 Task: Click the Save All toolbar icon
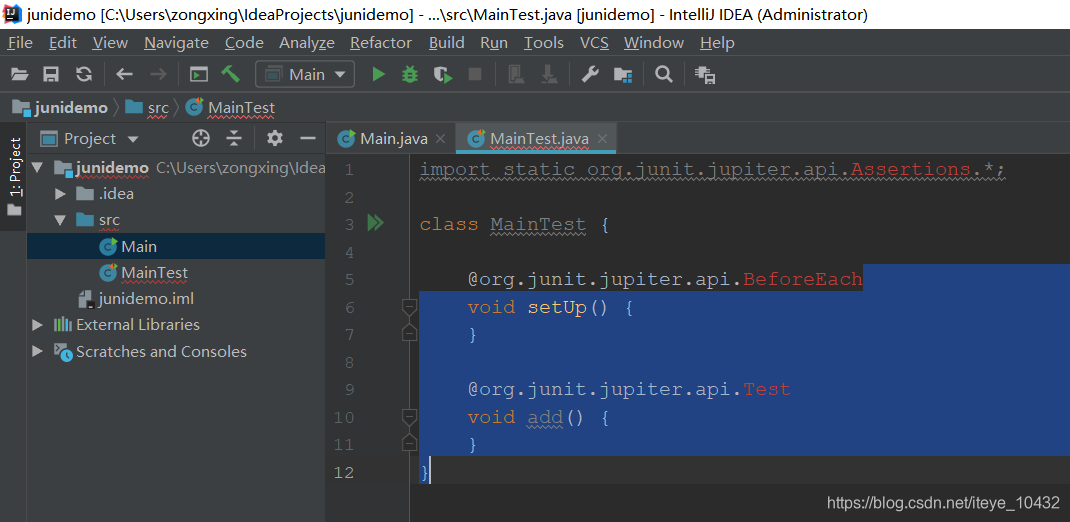[x=51, y=74]
